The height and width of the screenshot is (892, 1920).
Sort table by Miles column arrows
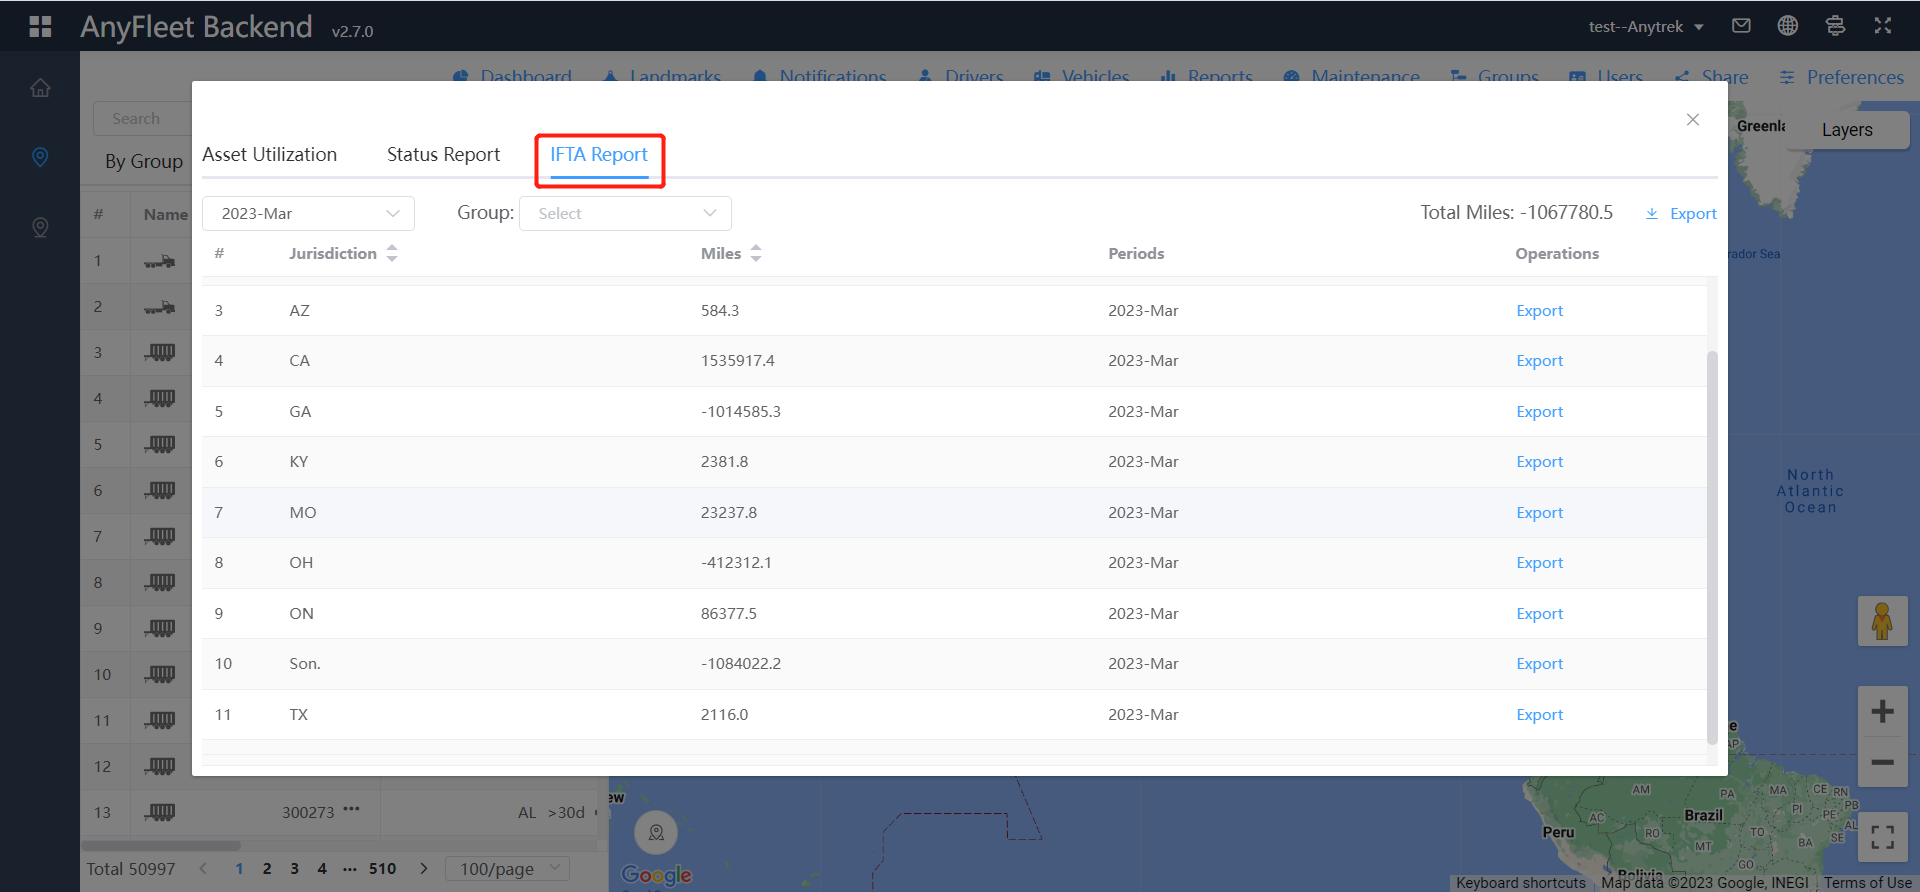pyautogui.click(x=756, y=253)
